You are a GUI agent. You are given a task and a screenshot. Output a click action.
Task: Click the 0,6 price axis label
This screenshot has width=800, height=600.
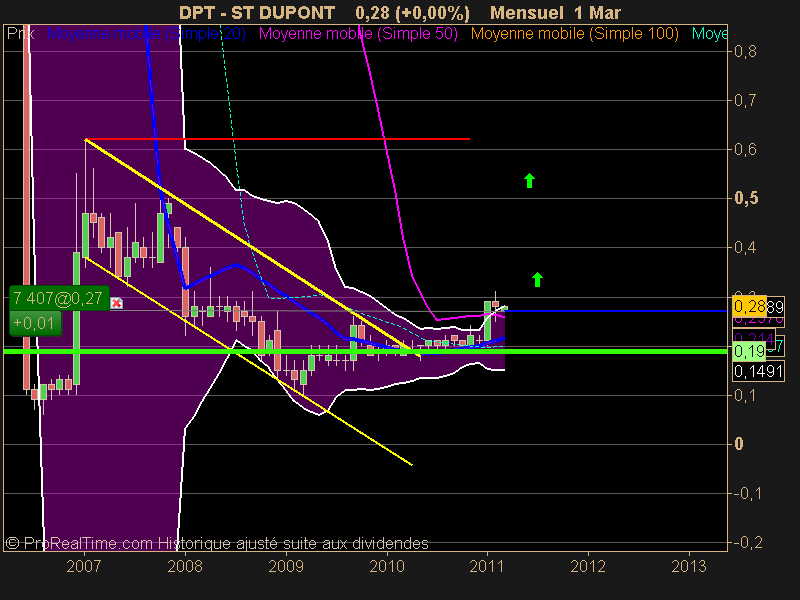coord(745,149)
